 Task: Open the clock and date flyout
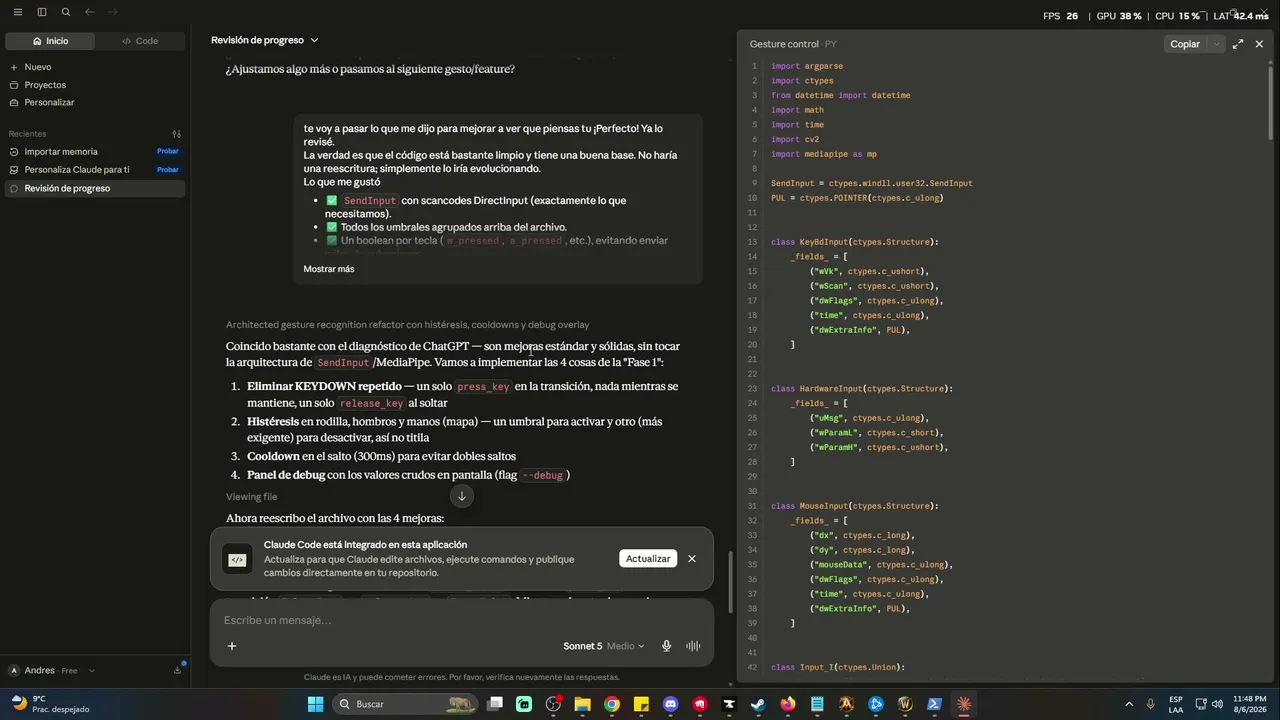coord(1250,704)
